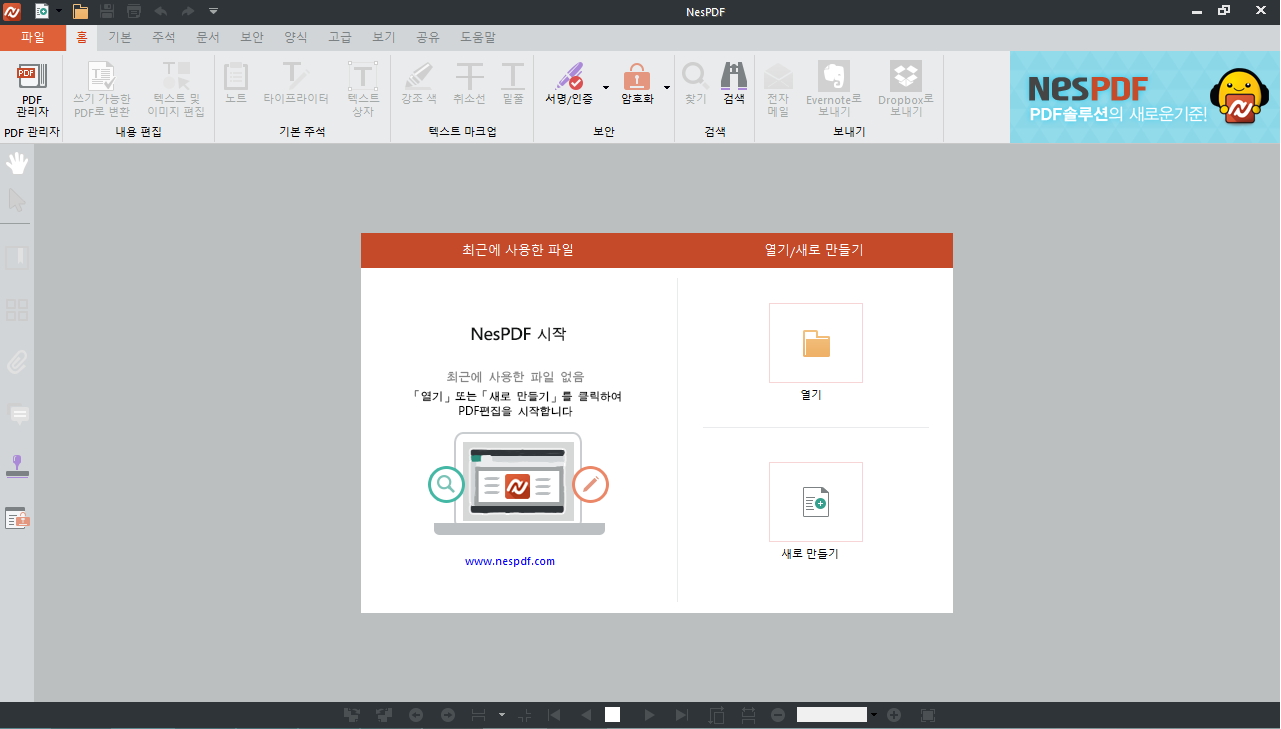Click the undo arrow in title bar
The height and width of the screenshot is (729, 1281).
tap(161, 11)
